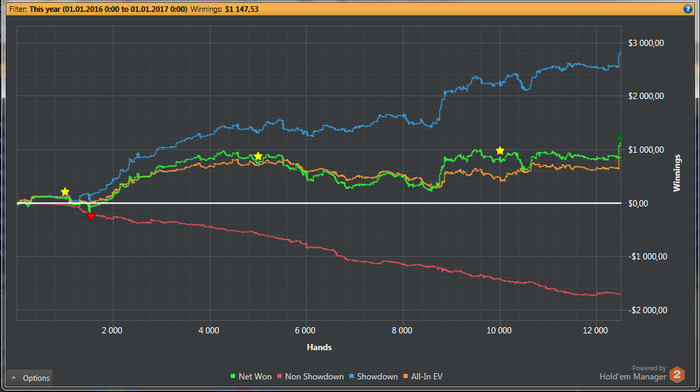700x392 pixels.
Task: Expand the Options panel
Action: pyautogui.click(x=30, y=378)
